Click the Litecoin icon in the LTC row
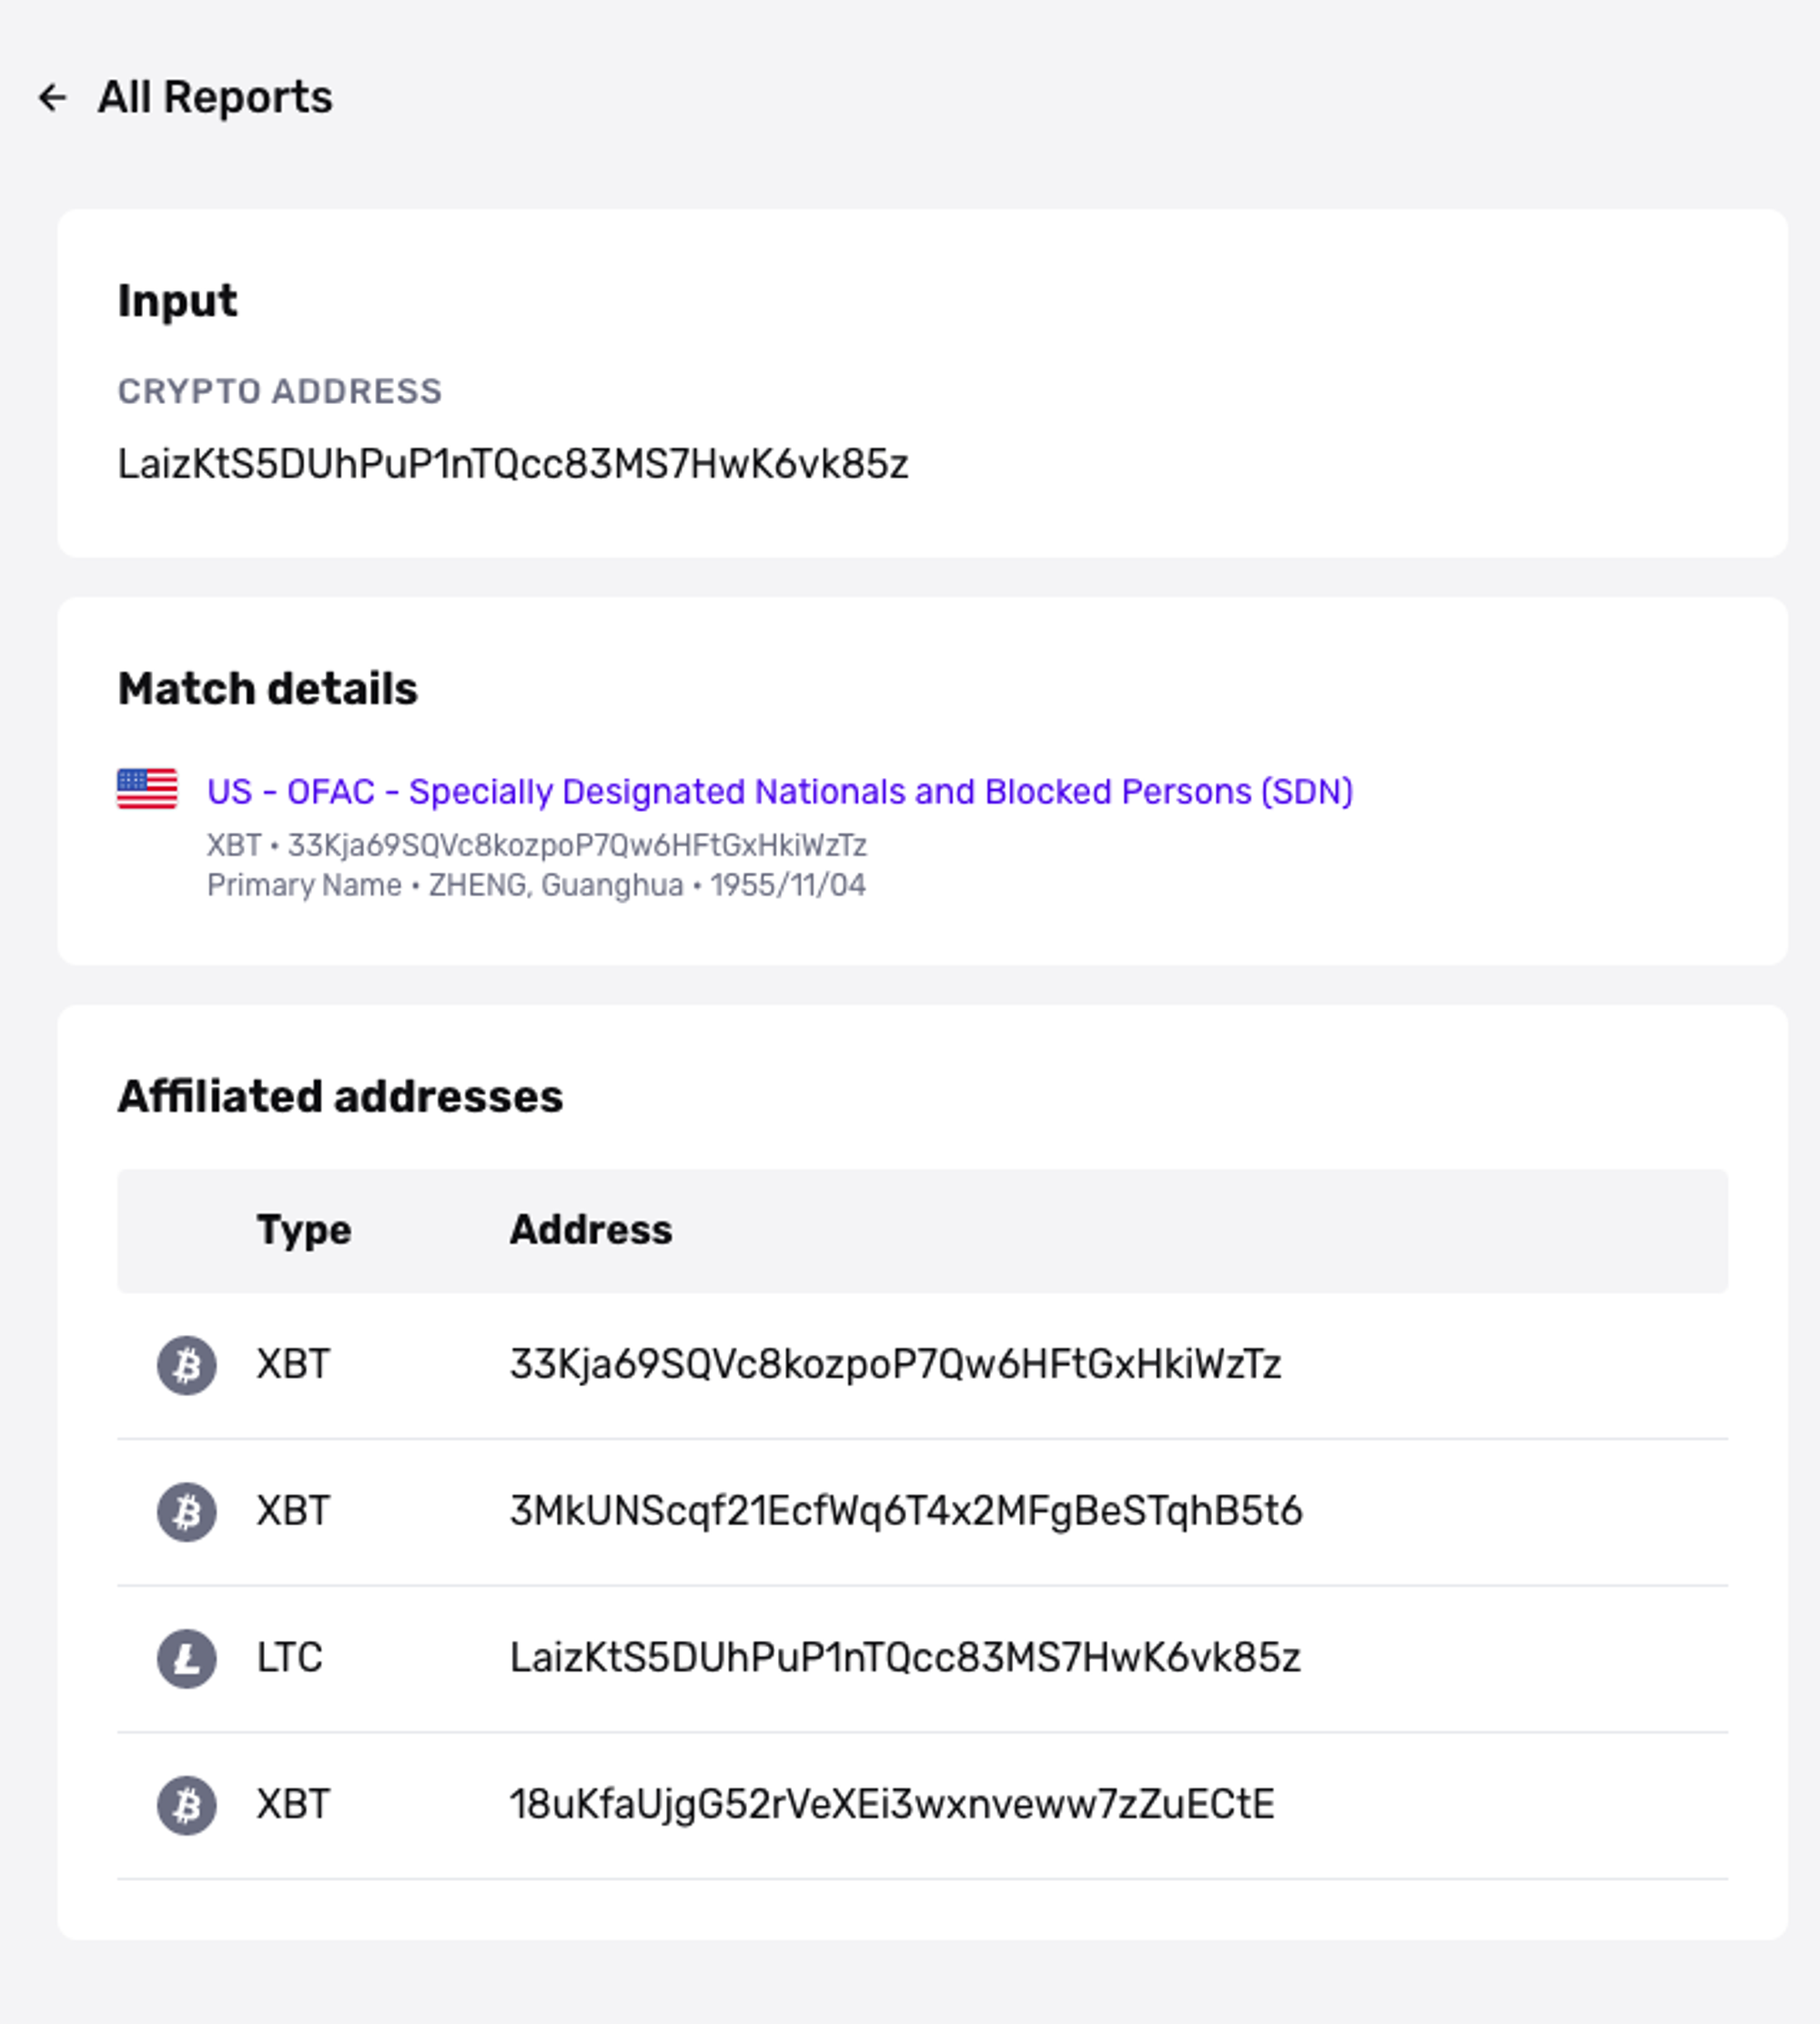 click(x=187, y=1659)
